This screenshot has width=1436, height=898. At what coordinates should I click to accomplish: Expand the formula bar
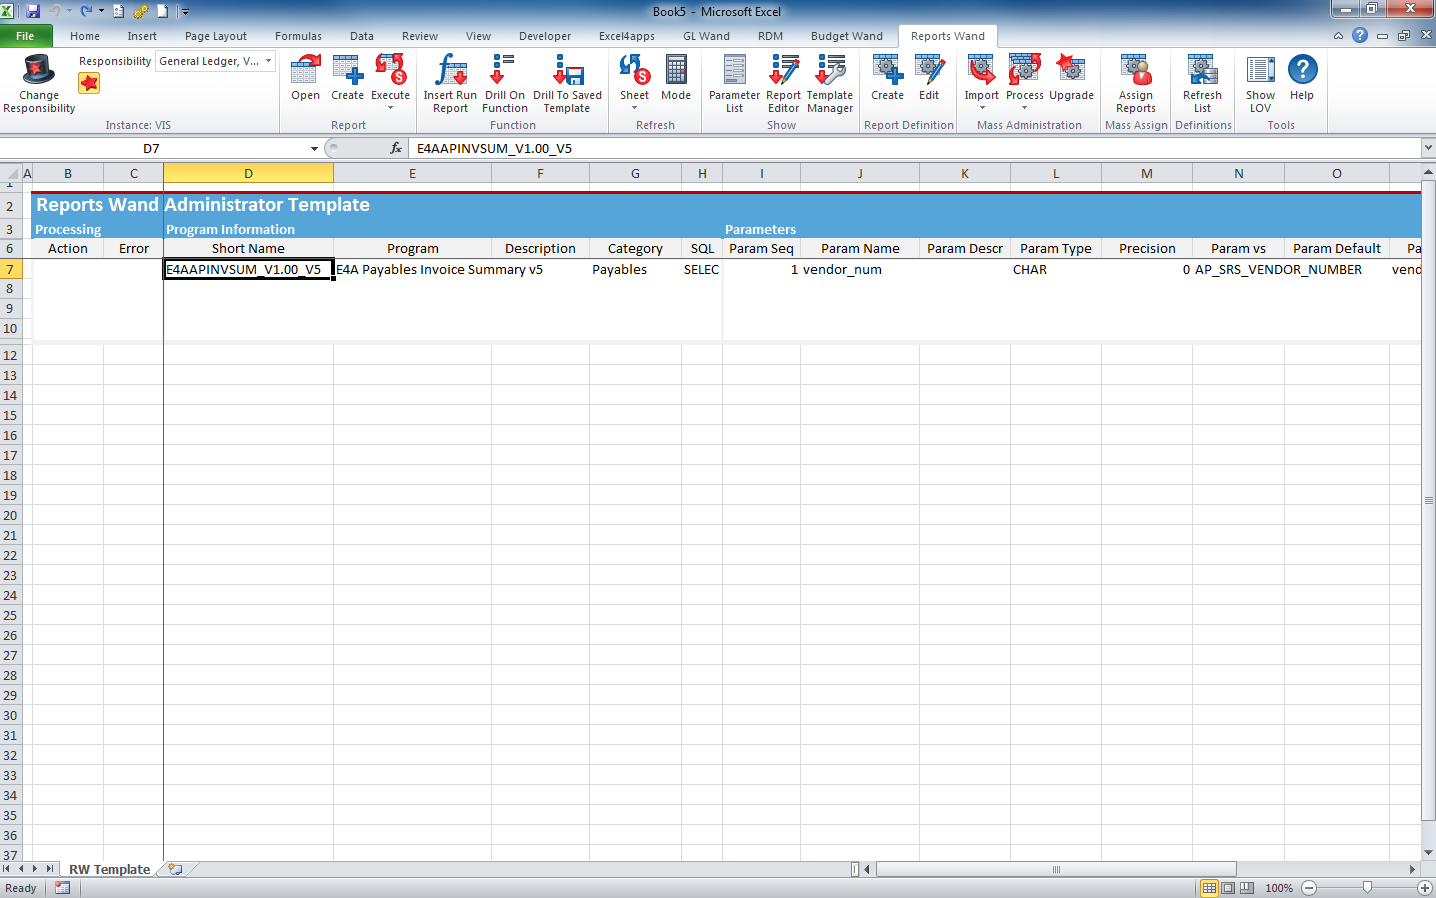1428,148
